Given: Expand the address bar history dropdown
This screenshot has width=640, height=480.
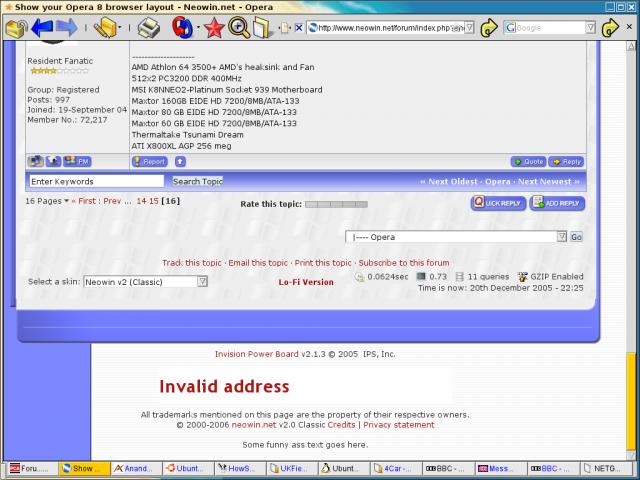Looking at the screenshot, I should point(469,28).
